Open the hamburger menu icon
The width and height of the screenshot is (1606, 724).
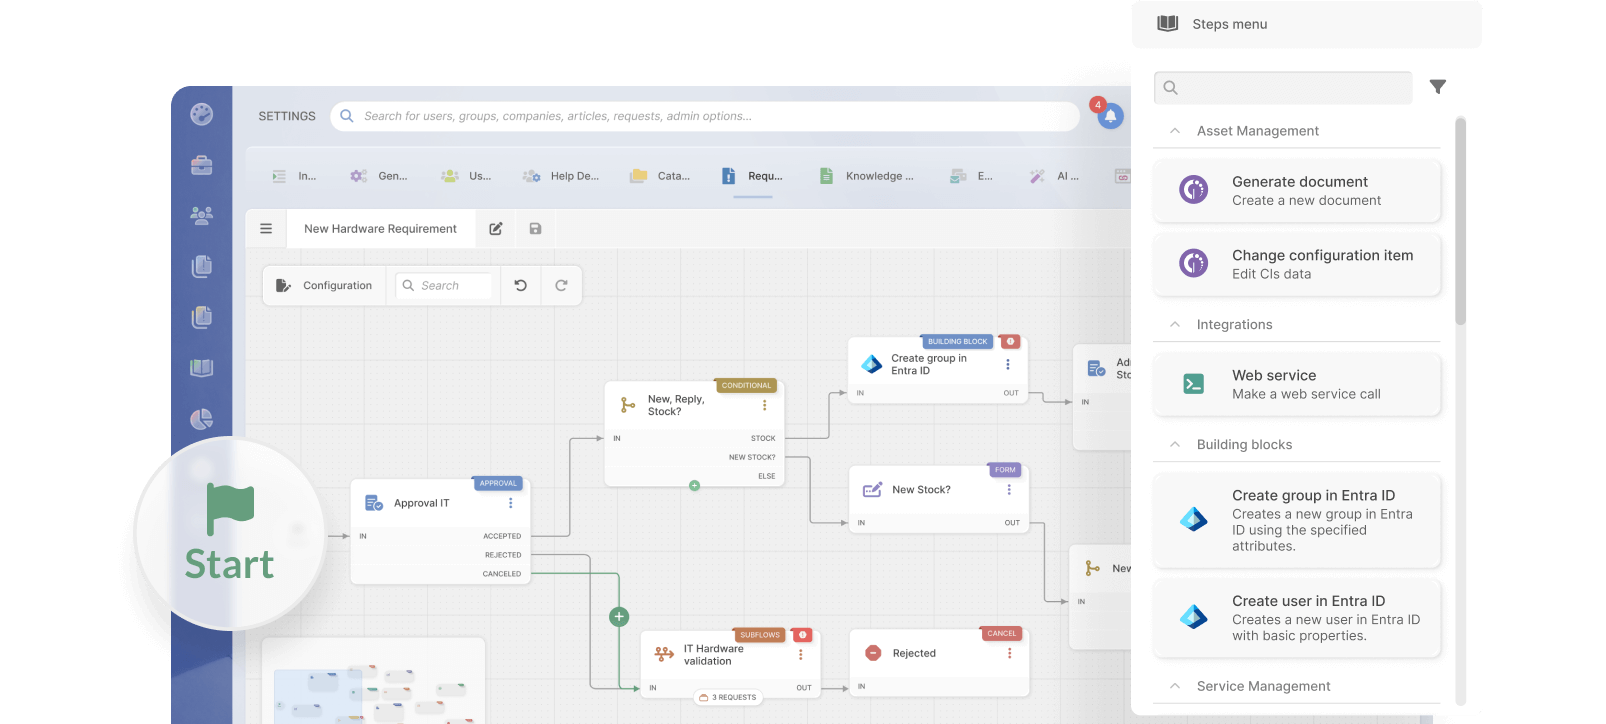[266, 229]
